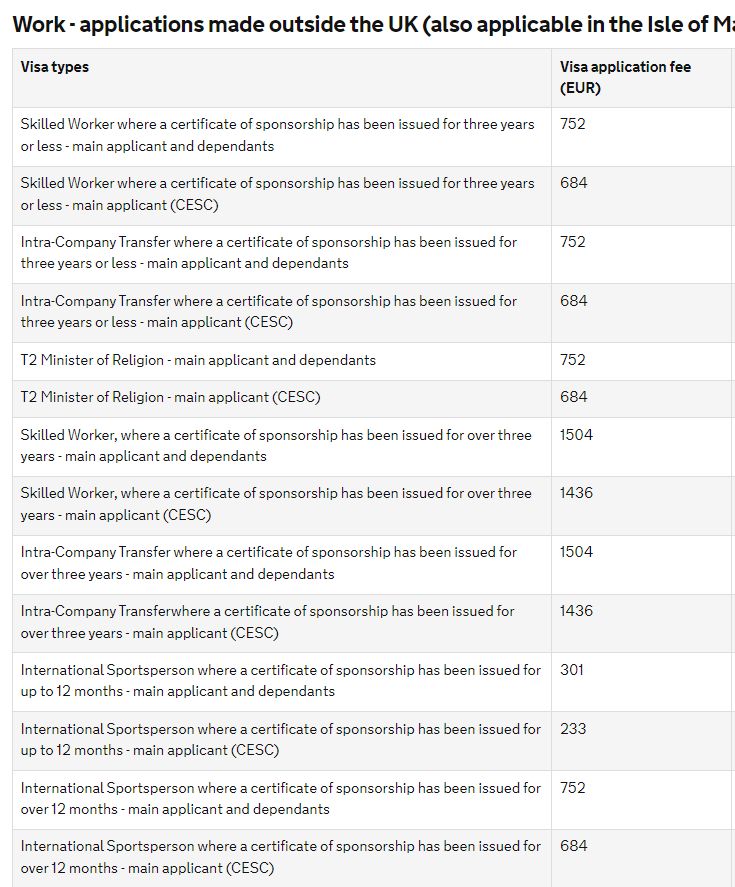This screenshot has width=735, height=887.
Task: Click the International Sportsperson up to 12 months dependants description
Action: coord(280,681)
